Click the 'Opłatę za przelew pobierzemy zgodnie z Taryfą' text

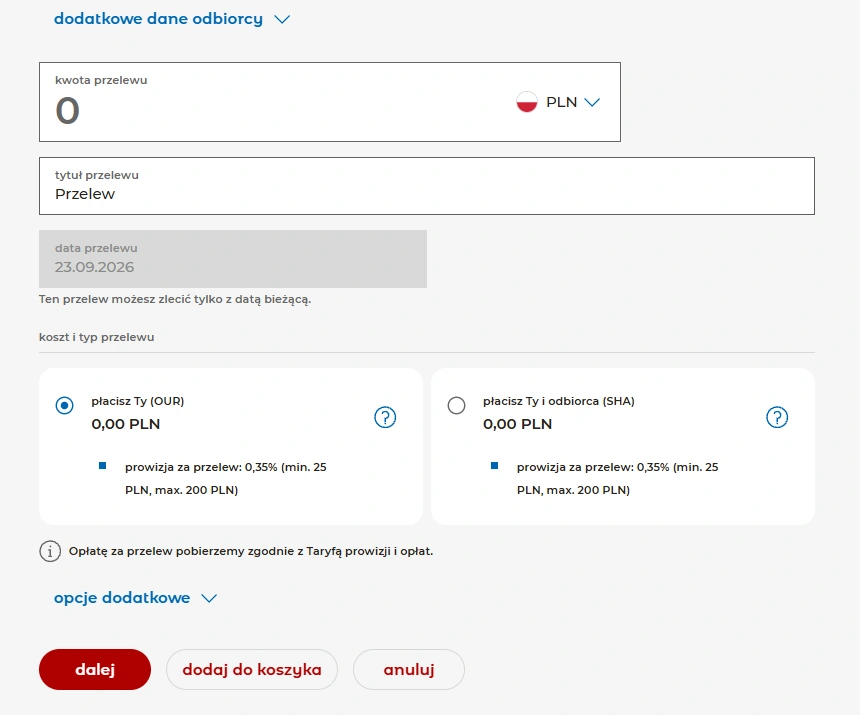pos(251,551)
